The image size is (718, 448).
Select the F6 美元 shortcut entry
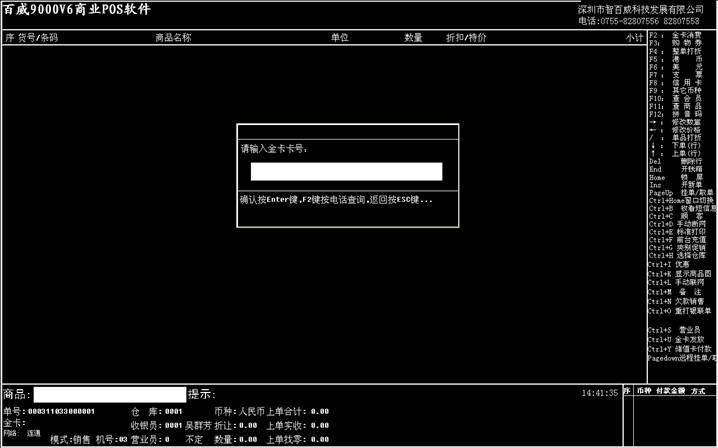(675, 67)
